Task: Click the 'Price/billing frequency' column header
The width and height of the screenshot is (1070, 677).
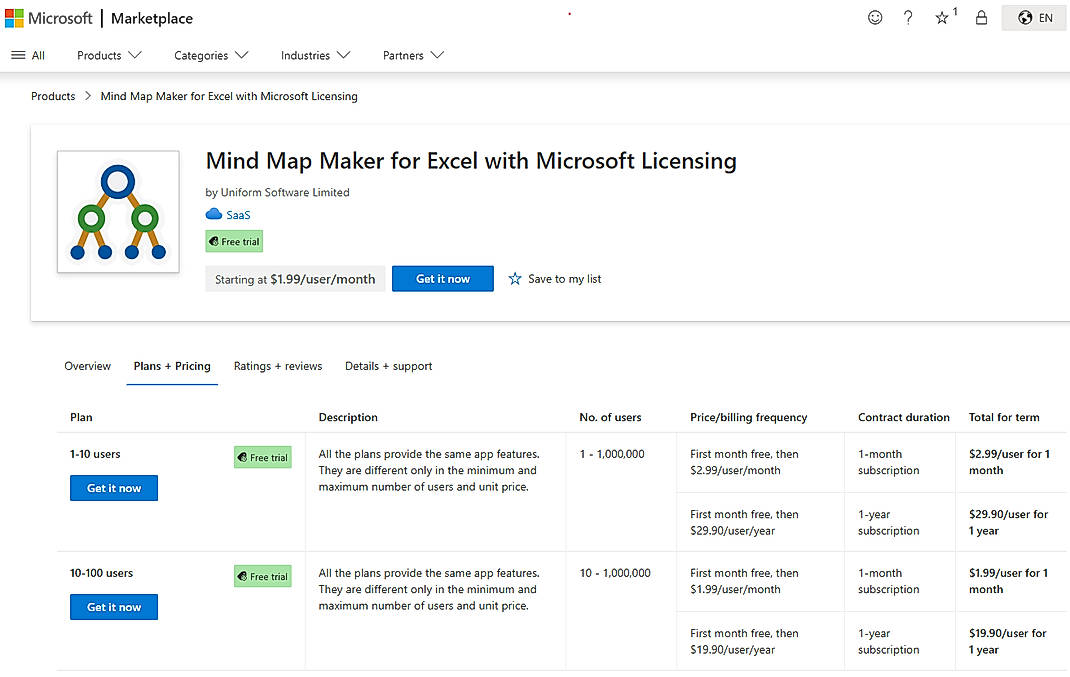Action: 749,417
